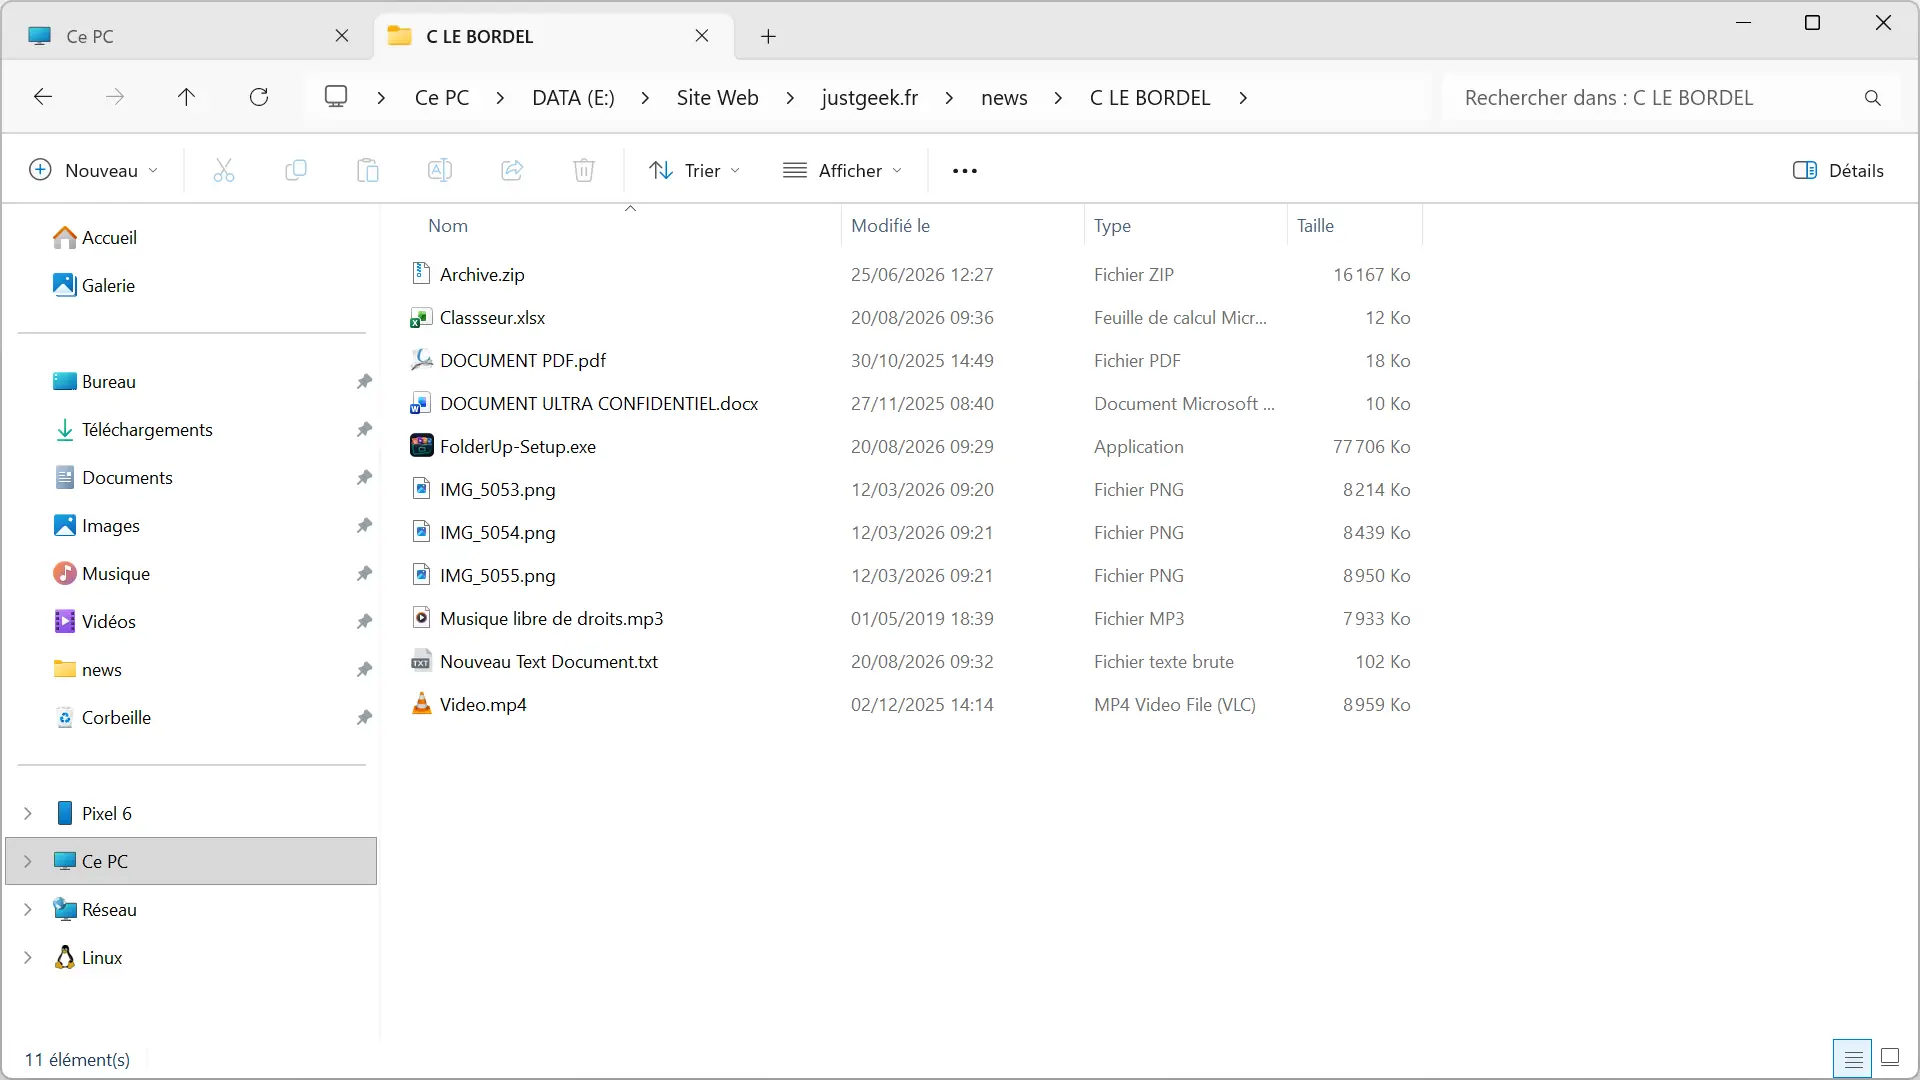Open the three-dots more options menu
This screenshot has width=1920, height=1080.
point(965,171)
